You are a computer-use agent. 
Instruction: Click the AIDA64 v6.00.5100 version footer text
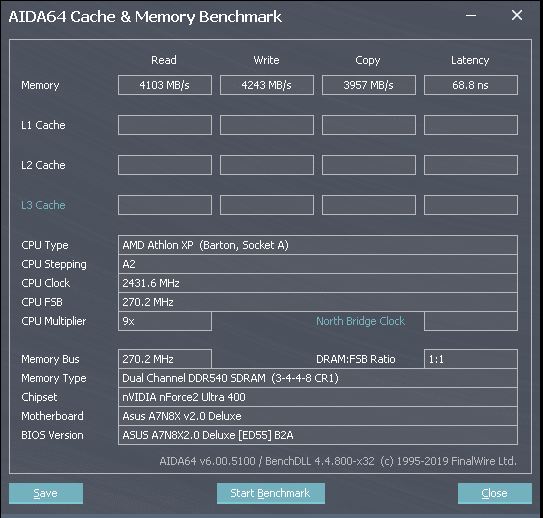click(x=338, y=461)
